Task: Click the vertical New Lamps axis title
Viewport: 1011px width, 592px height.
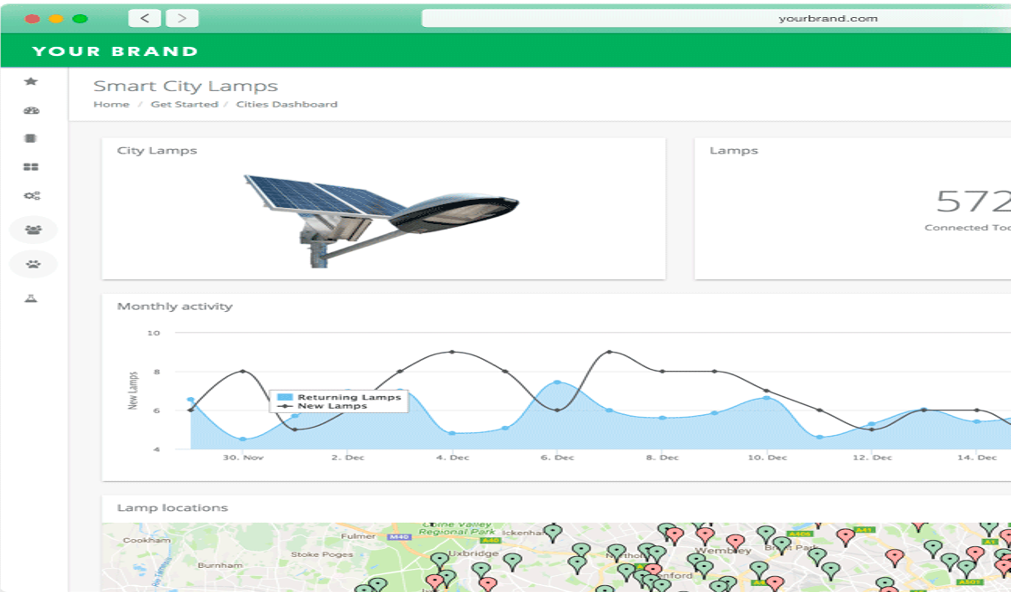Action: (133, 390)
